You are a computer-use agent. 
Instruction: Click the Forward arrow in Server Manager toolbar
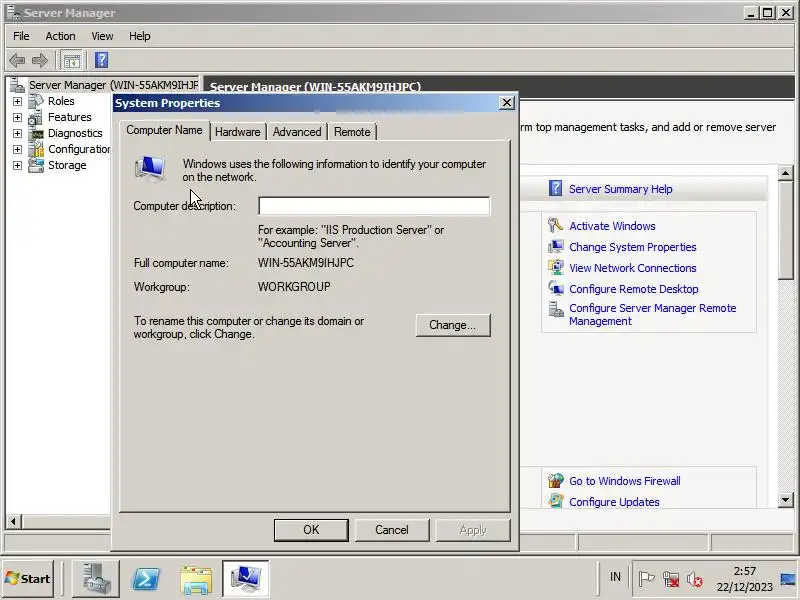pos(40,61)
